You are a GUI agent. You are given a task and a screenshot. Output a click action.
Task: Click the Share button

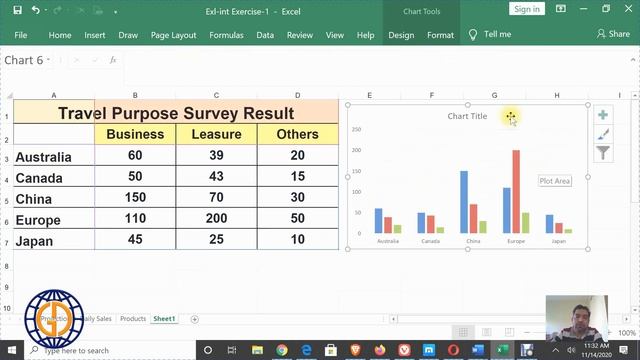pyautogui.click(x=613, y=34)
